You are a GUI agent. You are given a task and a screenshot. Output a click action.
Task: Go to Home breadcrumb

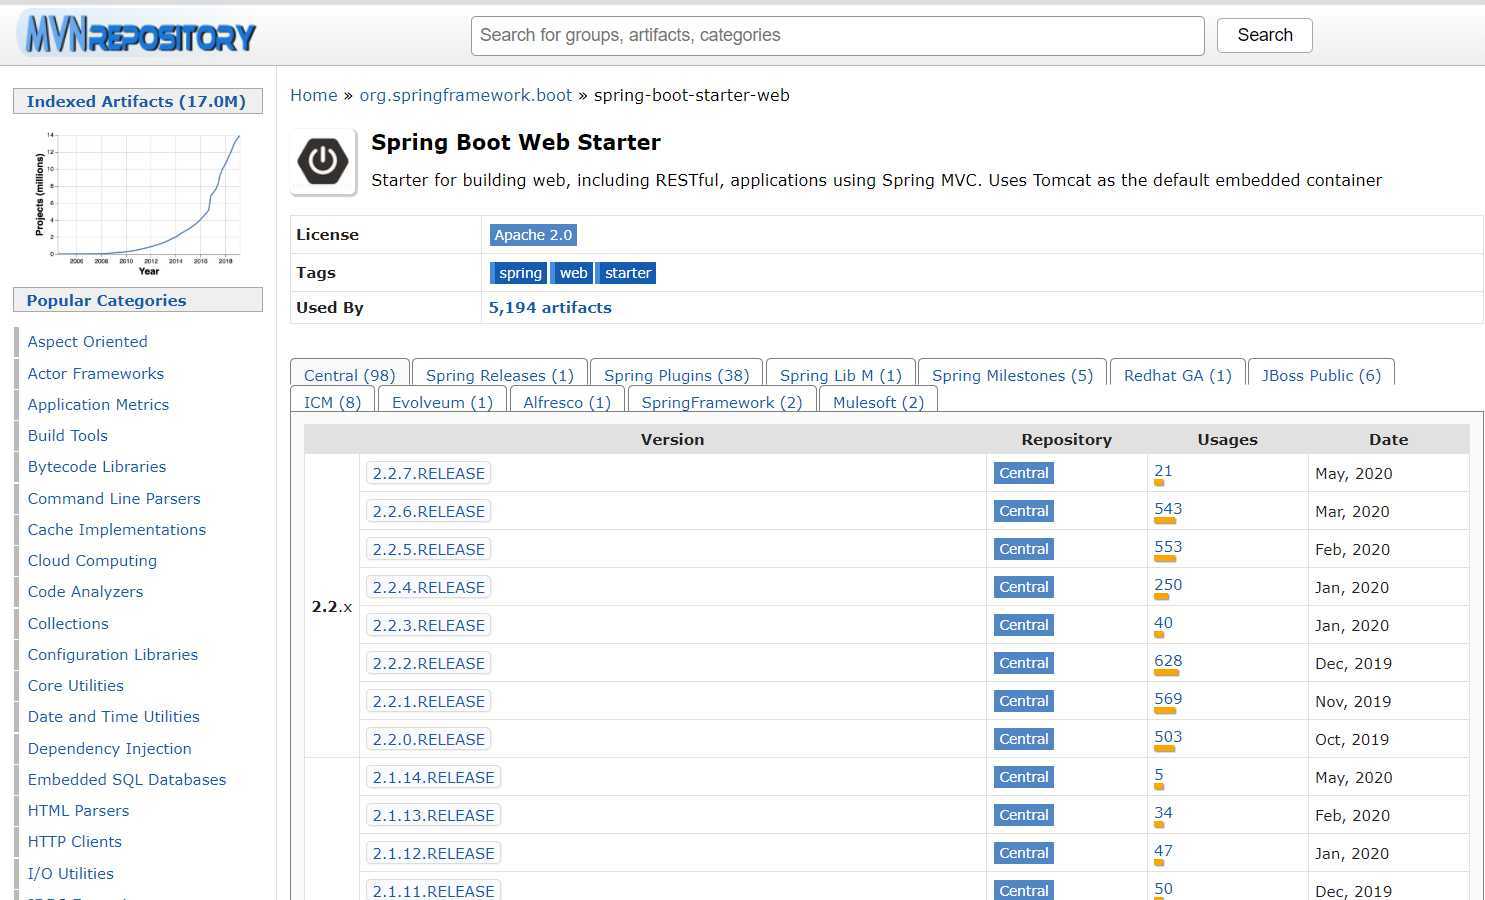(314, 95)
